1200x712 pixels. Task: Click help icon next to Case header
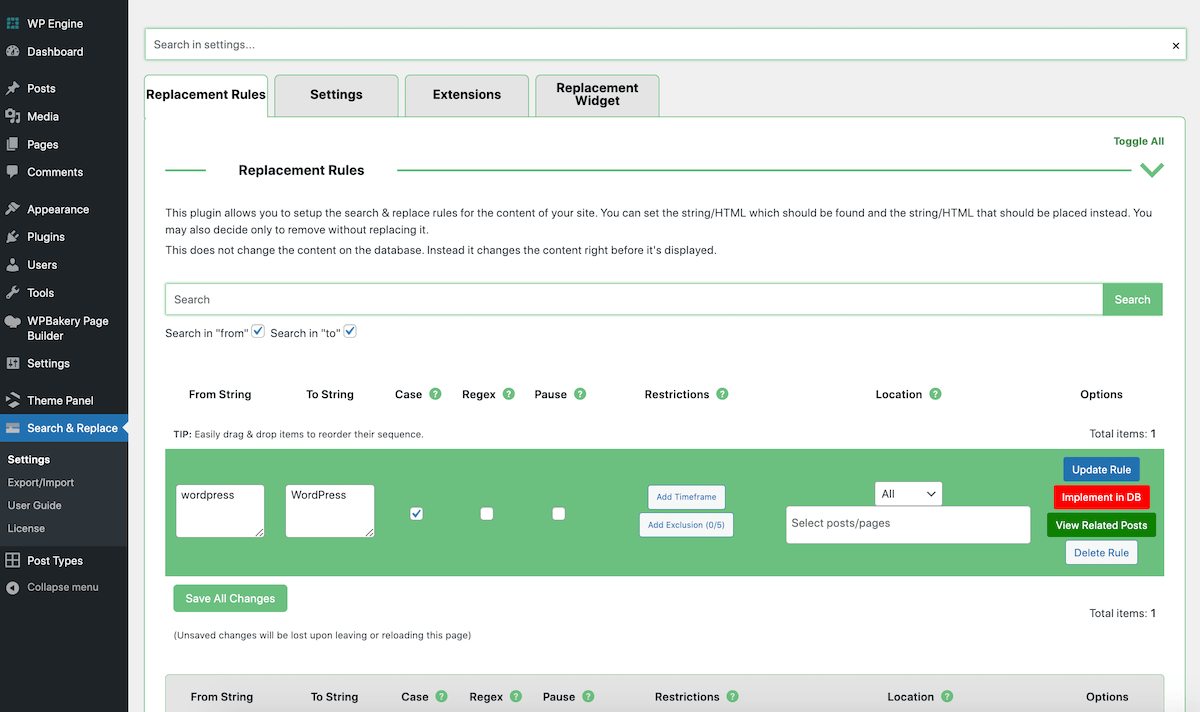[x=435, y=394]
